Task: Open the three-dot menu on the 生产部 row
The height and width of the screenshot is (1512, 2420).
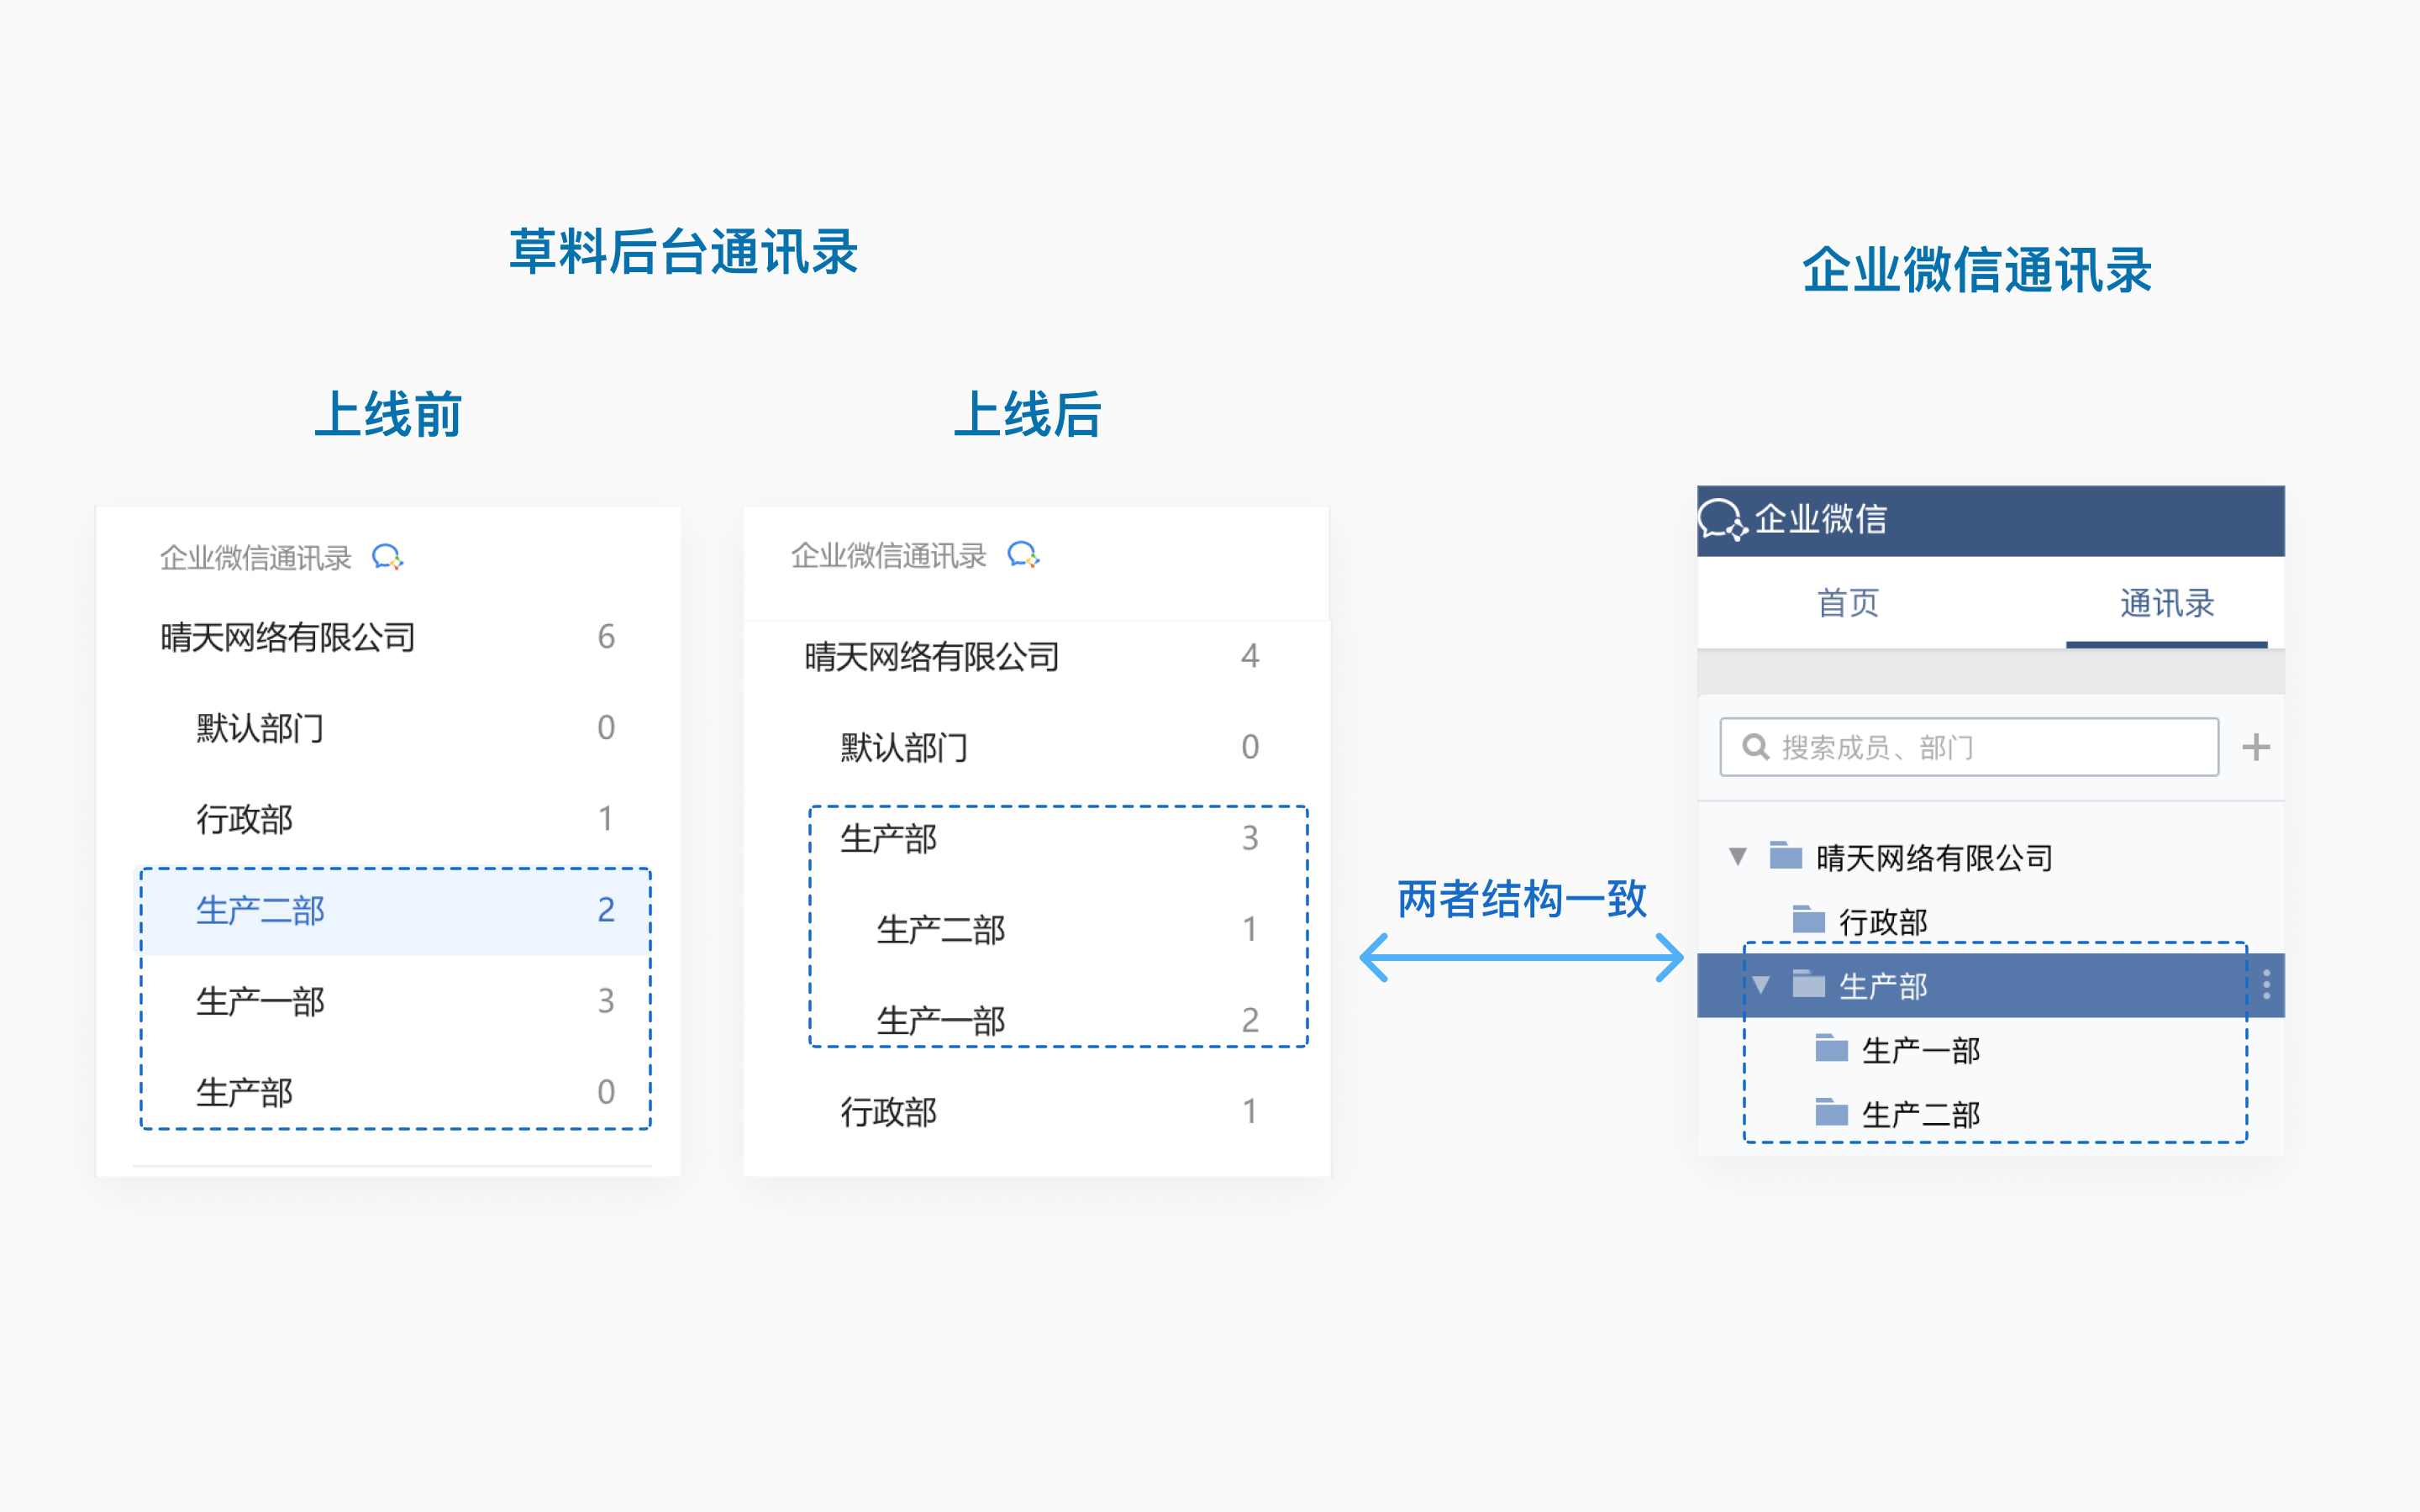Action: [2266, 985]
